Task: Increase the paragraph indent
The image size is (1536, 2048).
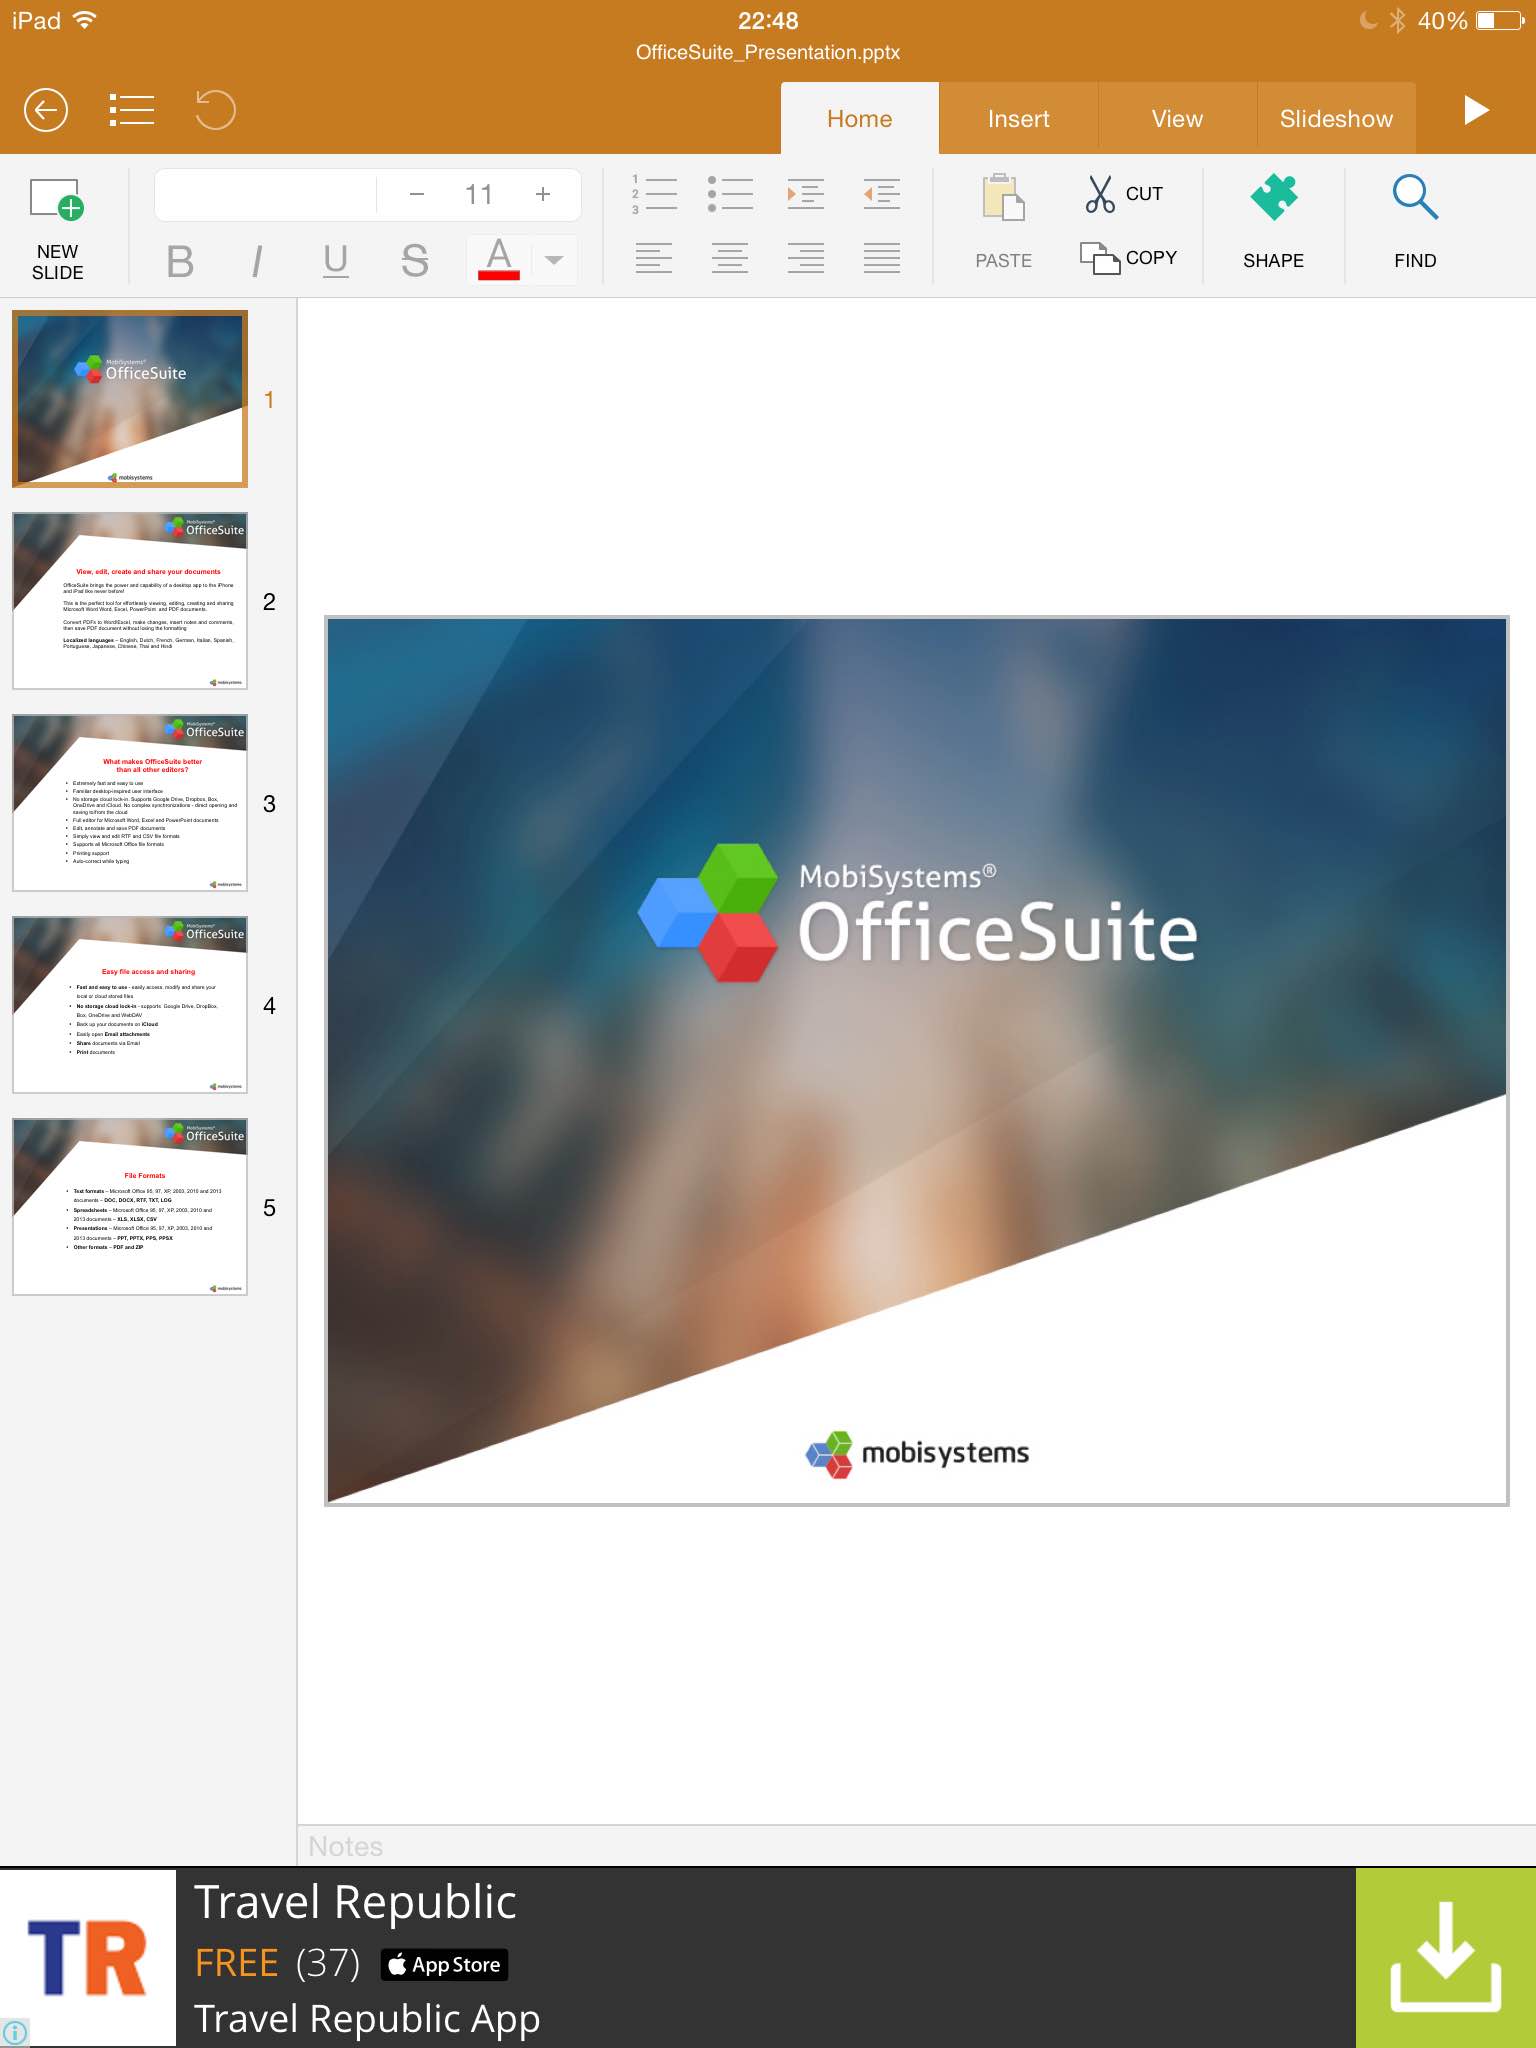Action: 806,194
